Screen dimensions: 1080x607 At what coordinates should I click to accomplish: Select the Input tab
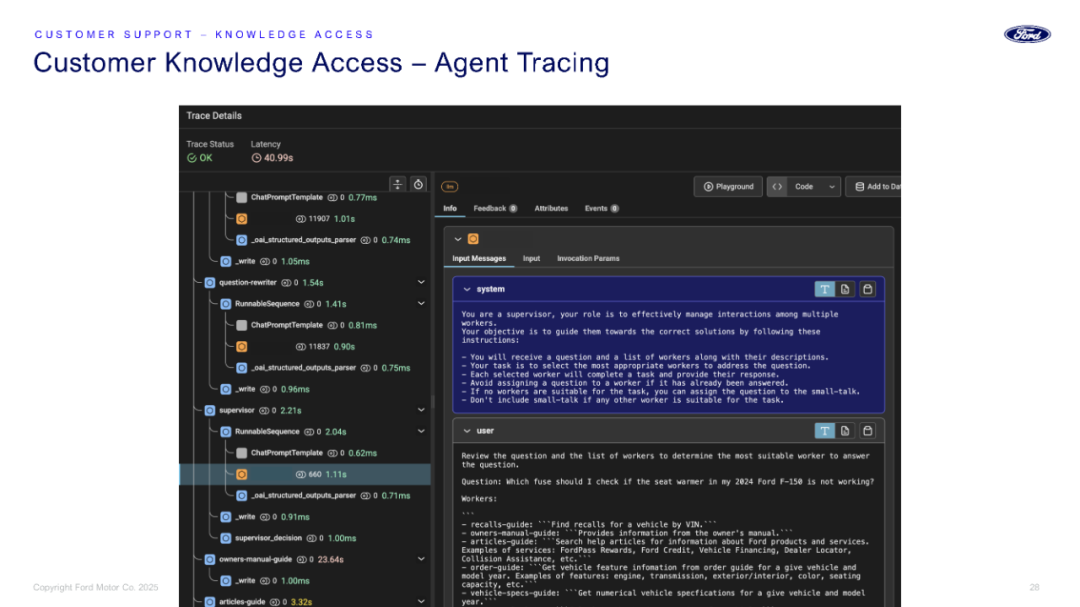[x=531, y=259]
